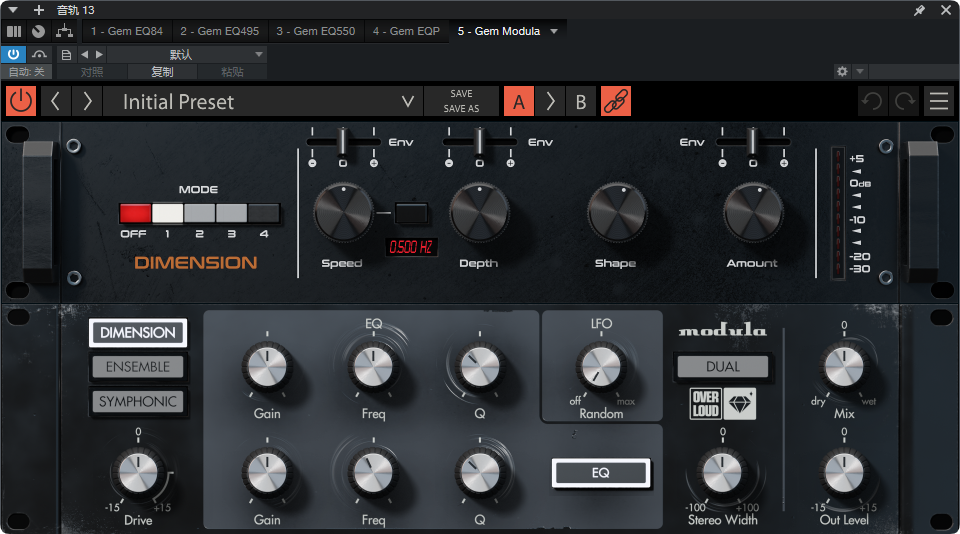Click the Mix dry/wet knob
The width and height of the screenshot is (960, 534).
pyautogui.click(x=844, y=366)
